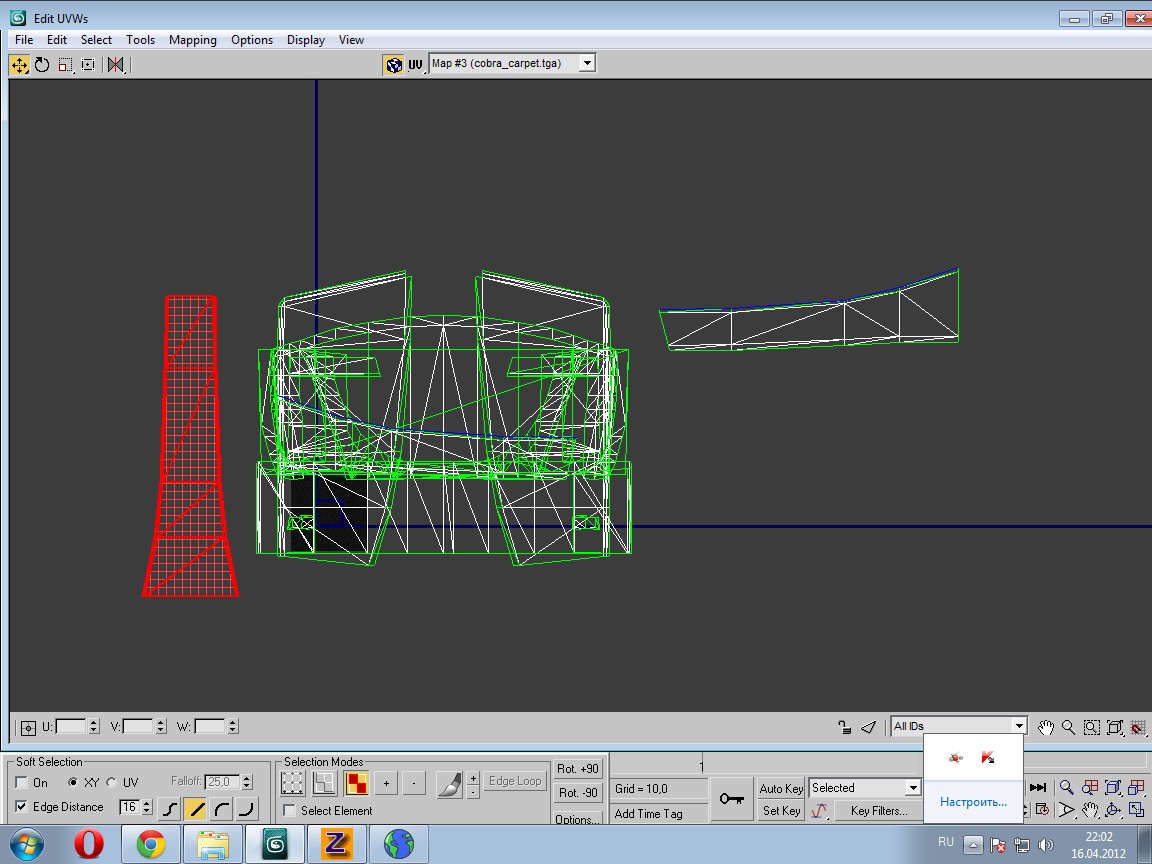The width and height of the screenshot is (1152, 864).
Task: Open the Selected key filter dropdown
Action: click(x=912, y=788)
